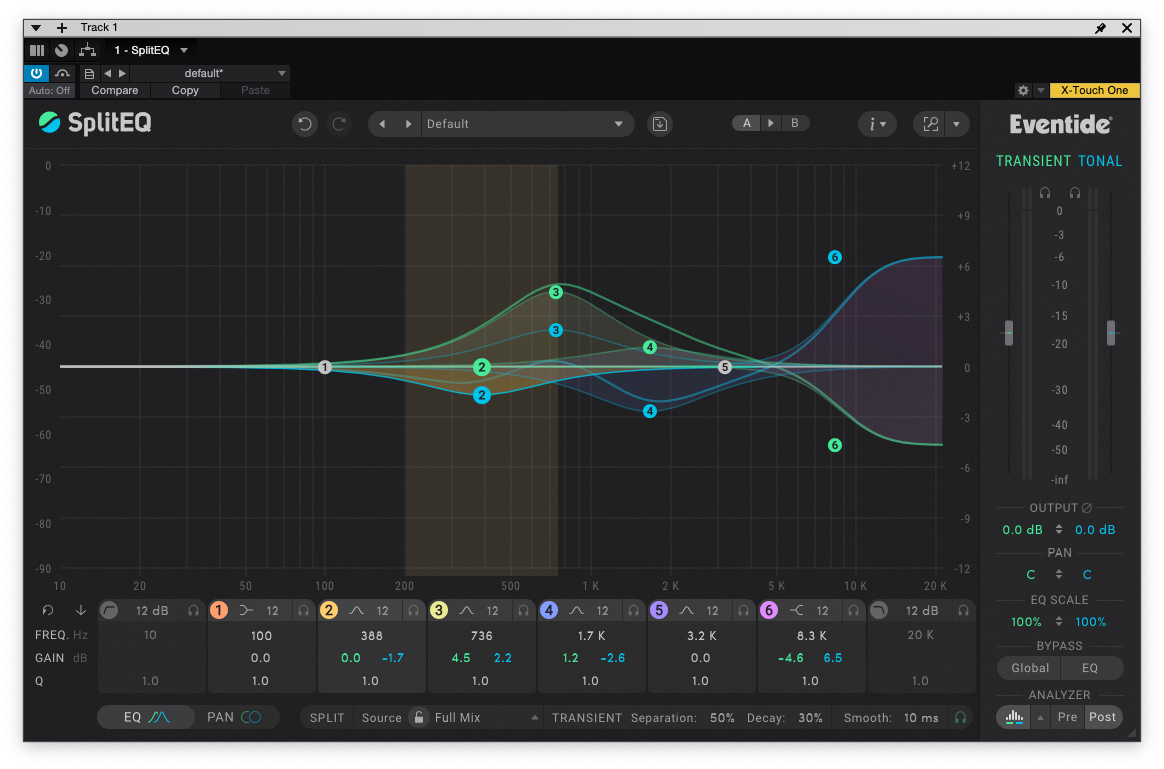Open the default* preset list dropdown
The height and width of the screenshot is (769, 1164).
[x=210, y=73]
